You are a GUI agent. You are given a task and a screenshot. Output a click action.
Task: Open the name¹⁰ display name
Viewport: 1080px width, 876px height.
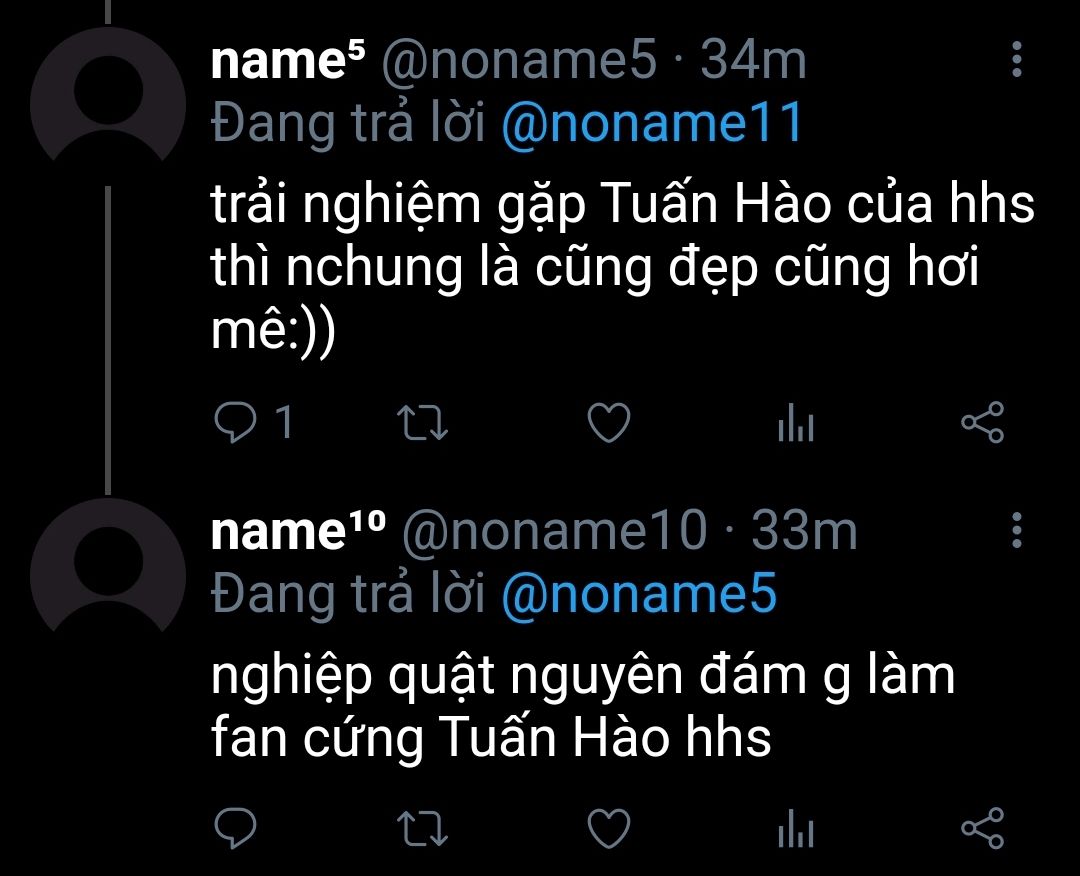[x=298, y=532]
